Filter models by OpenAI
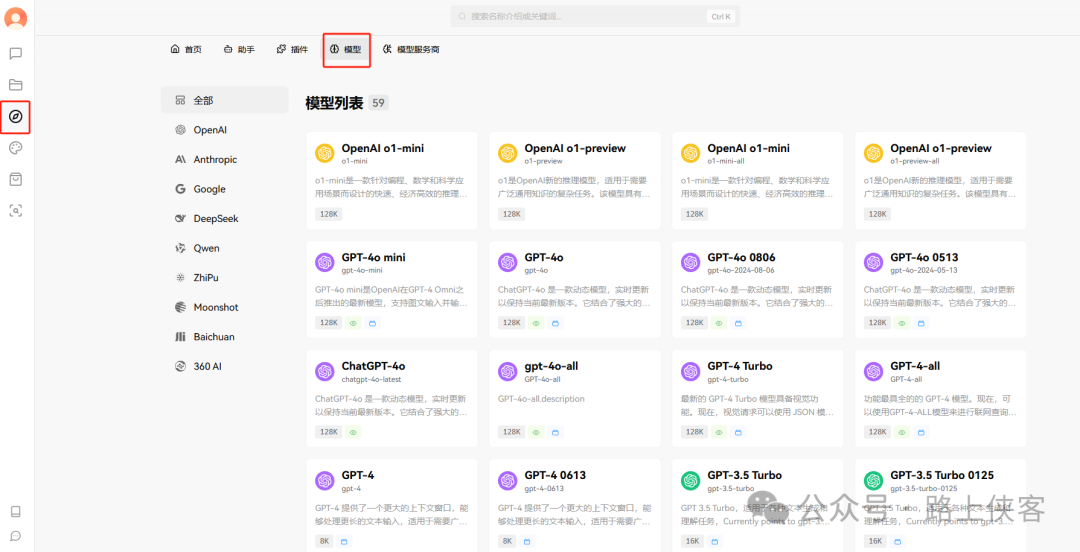The width and height of the screenshot is (1080, 552). point(225,130)
